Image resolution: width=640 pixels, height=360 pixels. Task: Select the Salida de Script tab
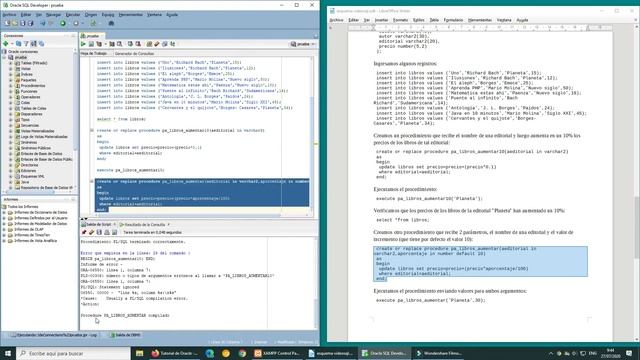(98, 224)
